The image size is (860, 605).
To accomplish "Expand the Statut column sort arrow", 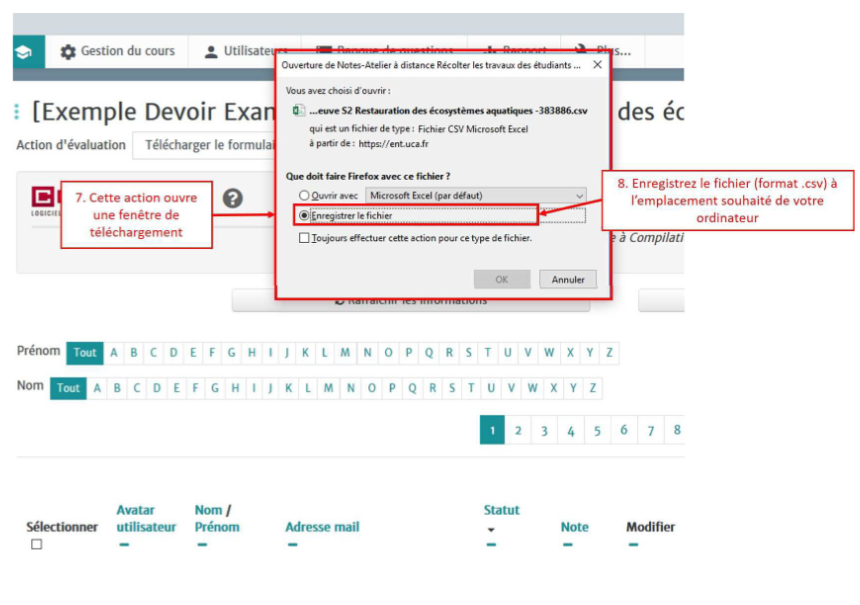I will pyautogui.click(x=491, y=530).
